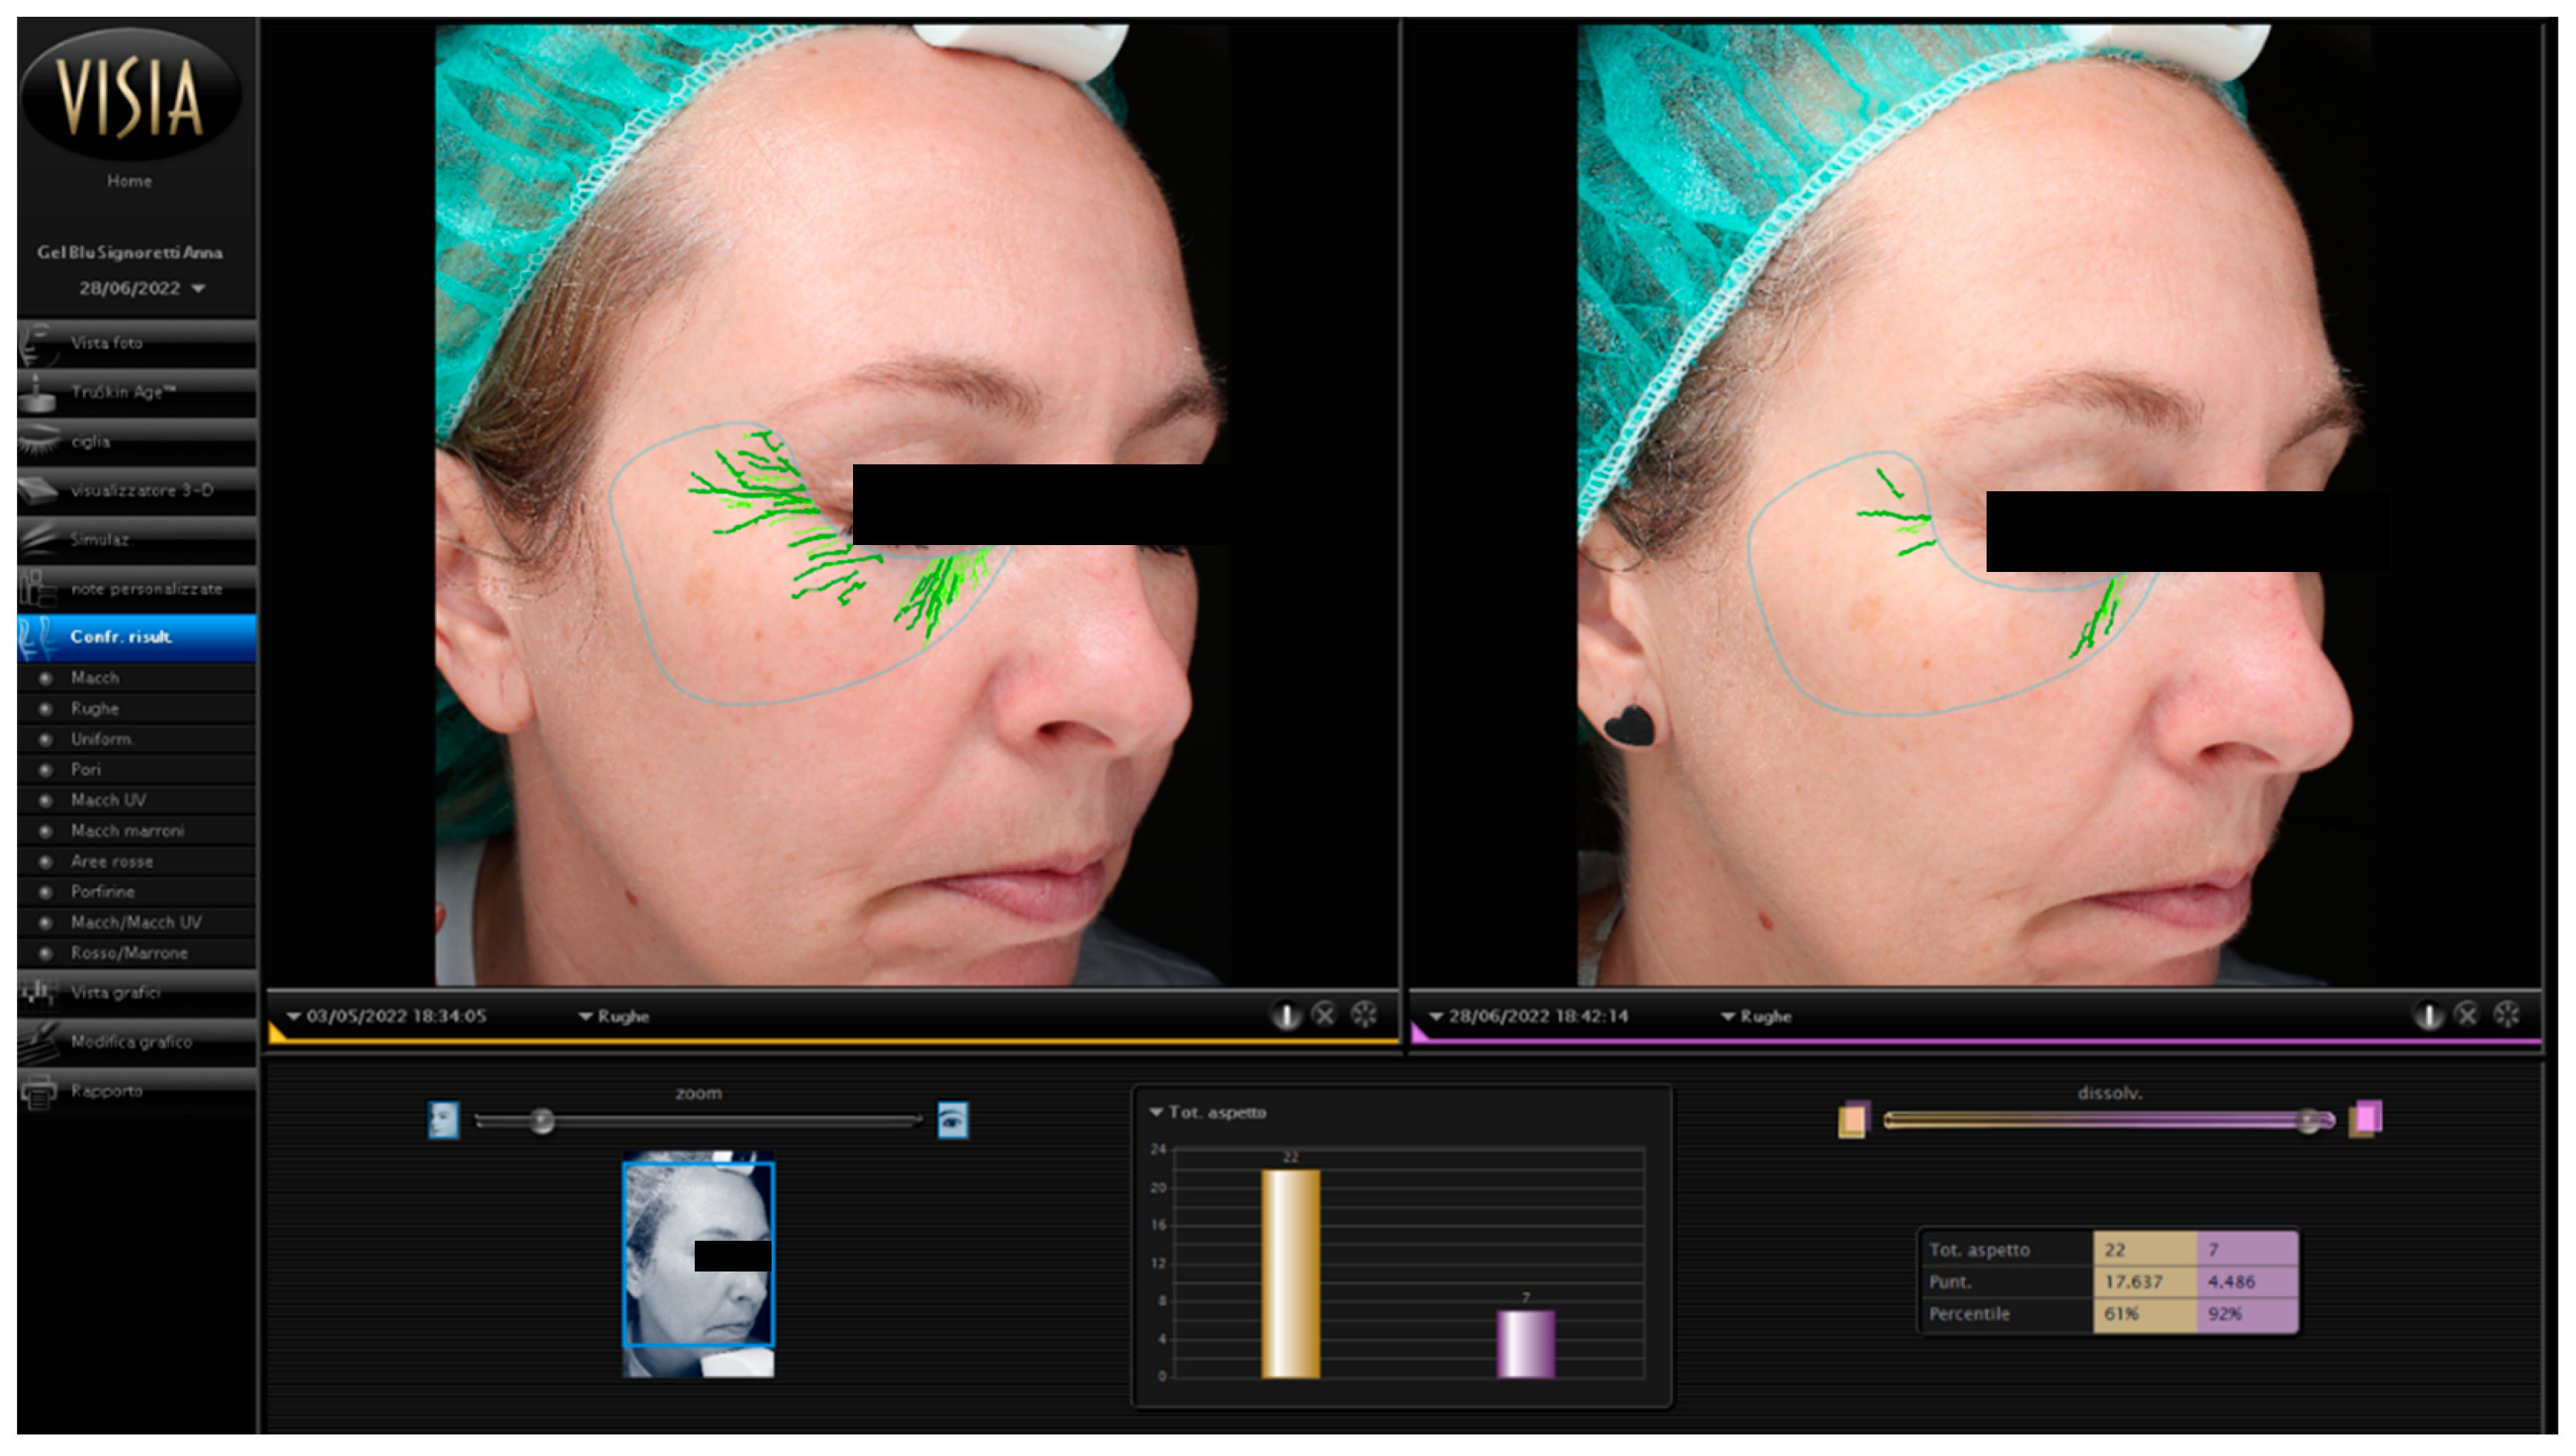2576x1456 pixels.
Task: Click patient name Gel Blu Signoretti Anna
Action: click(x=130, y=252)
